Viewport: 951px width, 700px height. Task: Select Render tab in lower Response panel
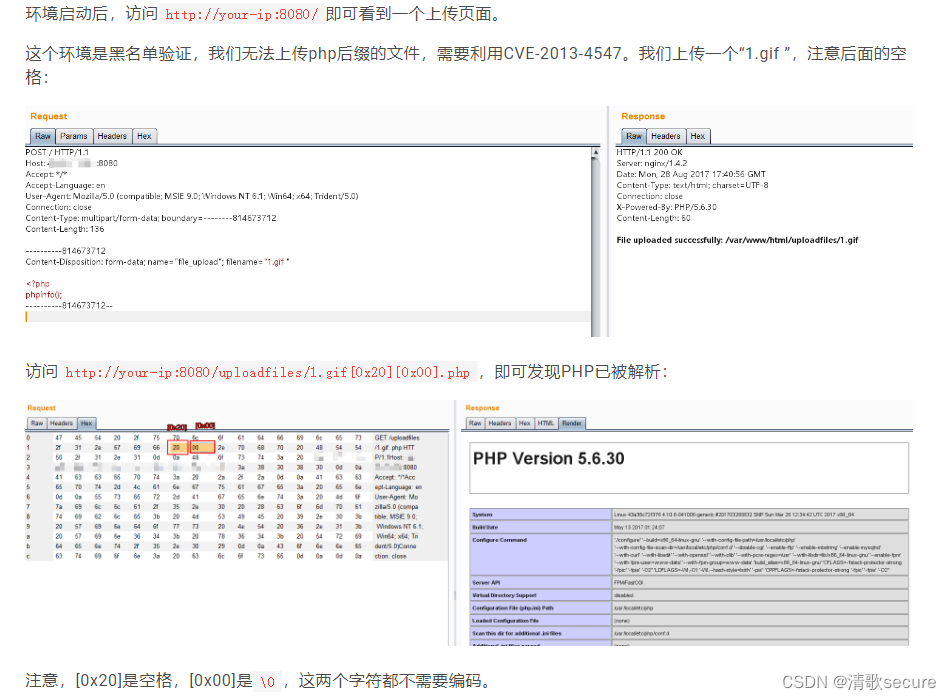[x=571, y=423]
